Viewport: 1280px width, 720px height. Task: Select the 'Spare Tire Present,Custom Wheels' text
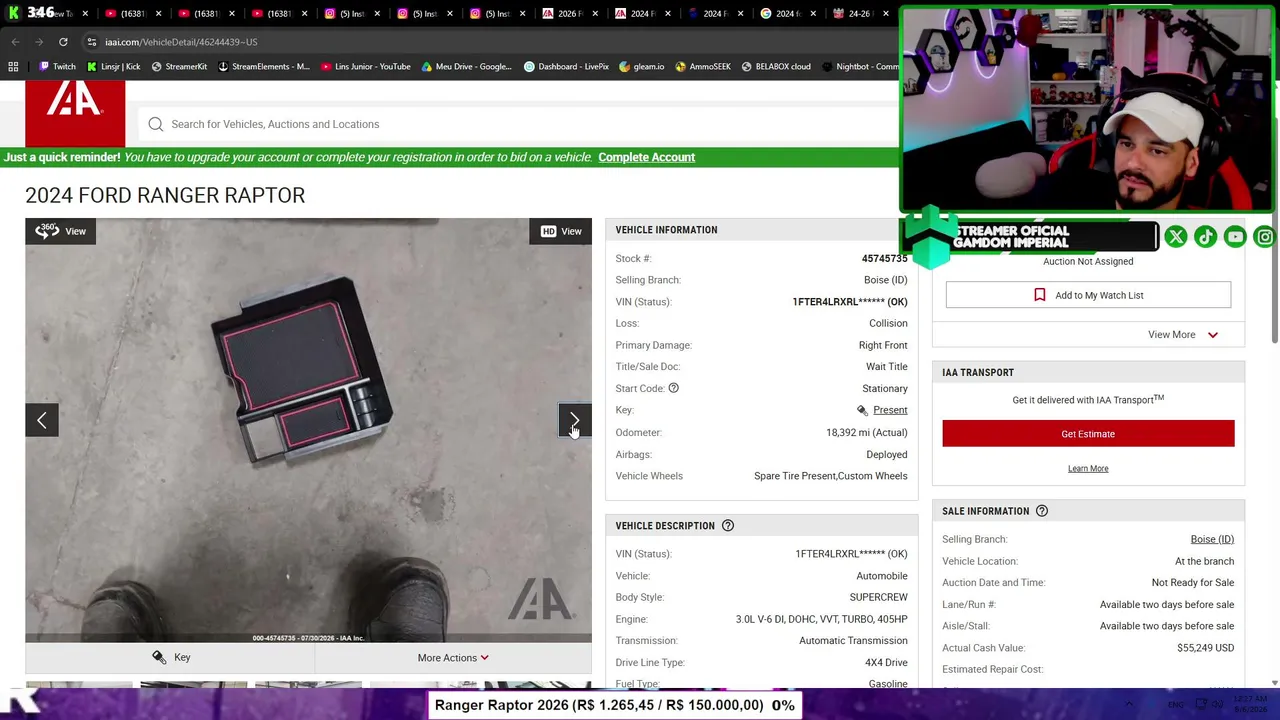[831, 476]
